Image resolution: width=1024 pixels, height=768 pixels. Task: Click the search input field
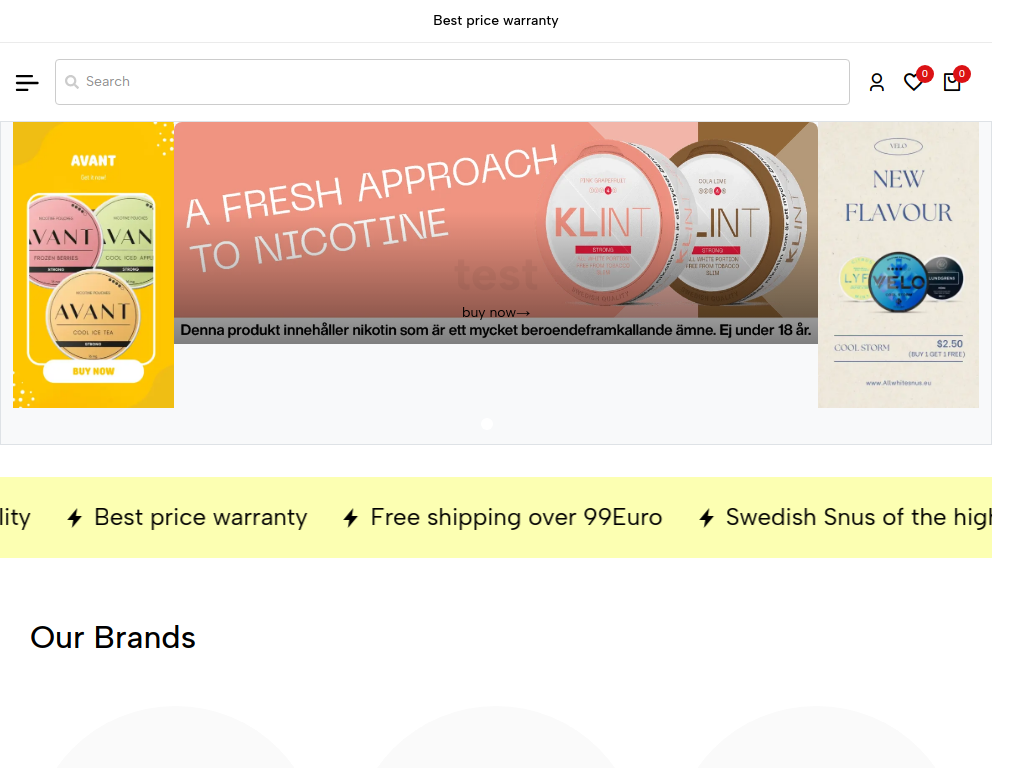(452, 82)
